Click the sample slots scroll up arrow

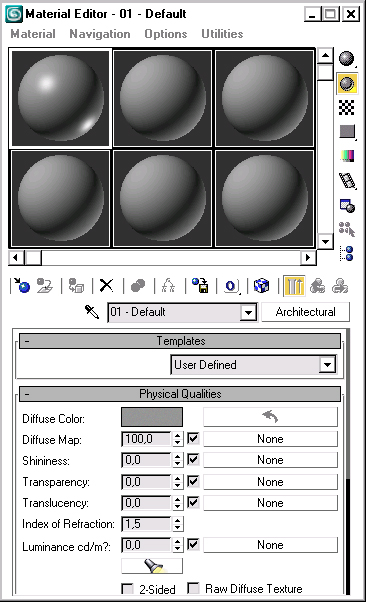326,56
